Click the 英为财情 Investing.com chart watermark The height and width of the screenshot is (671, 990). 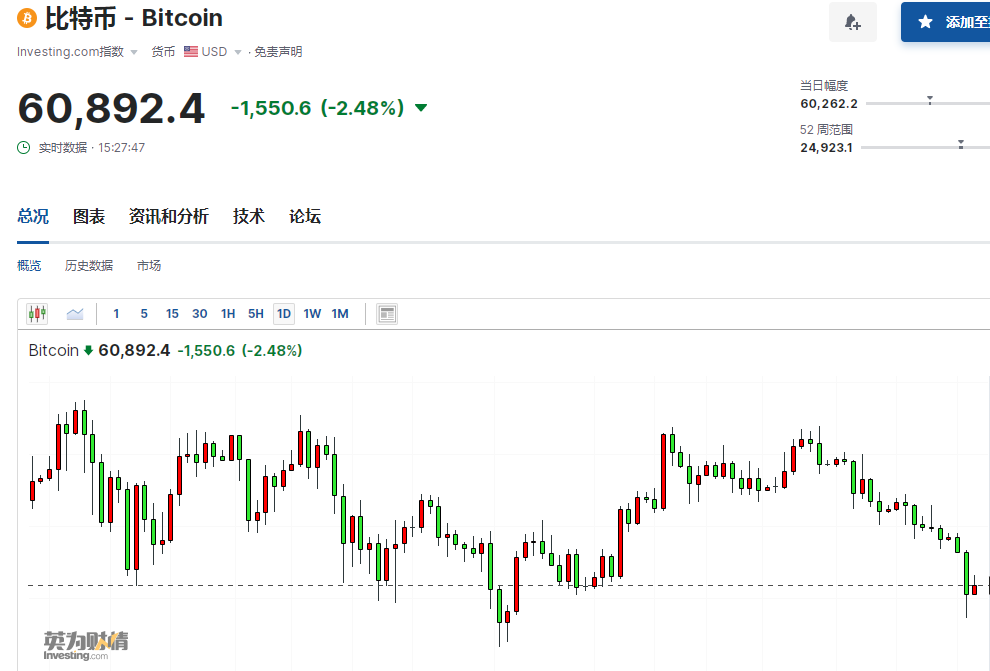click(86, 645)
